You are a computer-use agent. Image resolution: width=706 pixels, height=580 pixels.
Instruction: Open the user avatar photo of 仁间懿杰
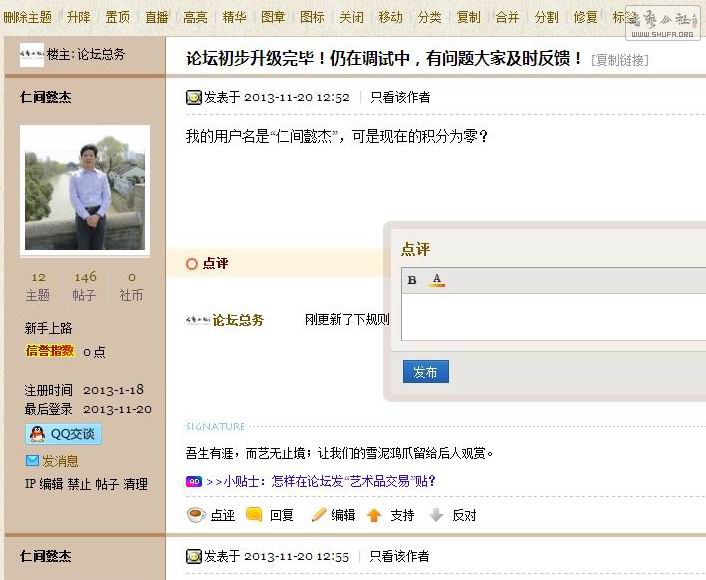pos(85,189)
